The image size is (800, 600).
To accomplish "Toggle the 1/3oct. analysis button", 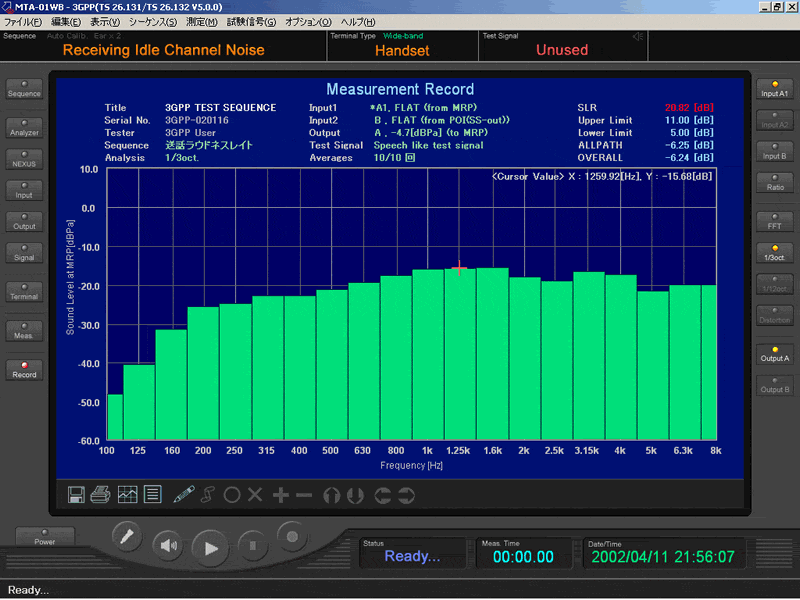I will [x=775, y=253].
